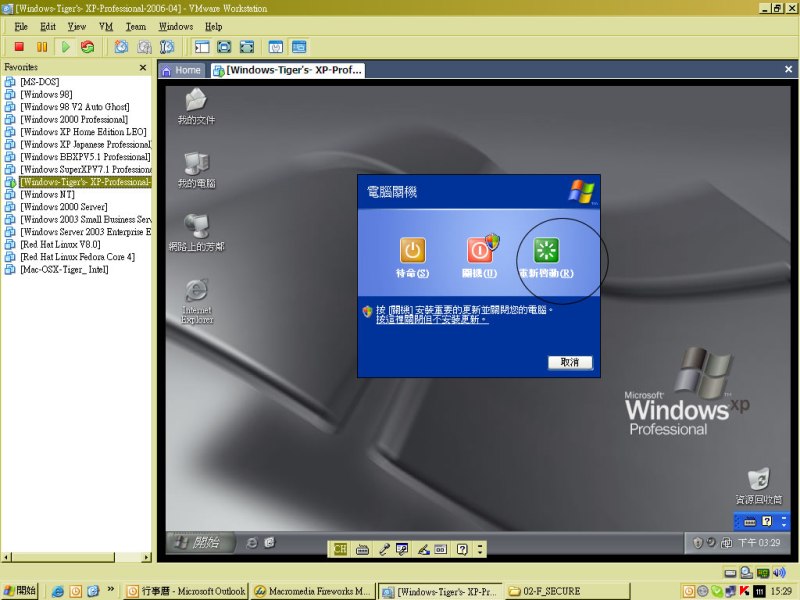800x600 pixels.
Task: Click the Reset virtual machine toolbar icon
Action: pos(88,47)
